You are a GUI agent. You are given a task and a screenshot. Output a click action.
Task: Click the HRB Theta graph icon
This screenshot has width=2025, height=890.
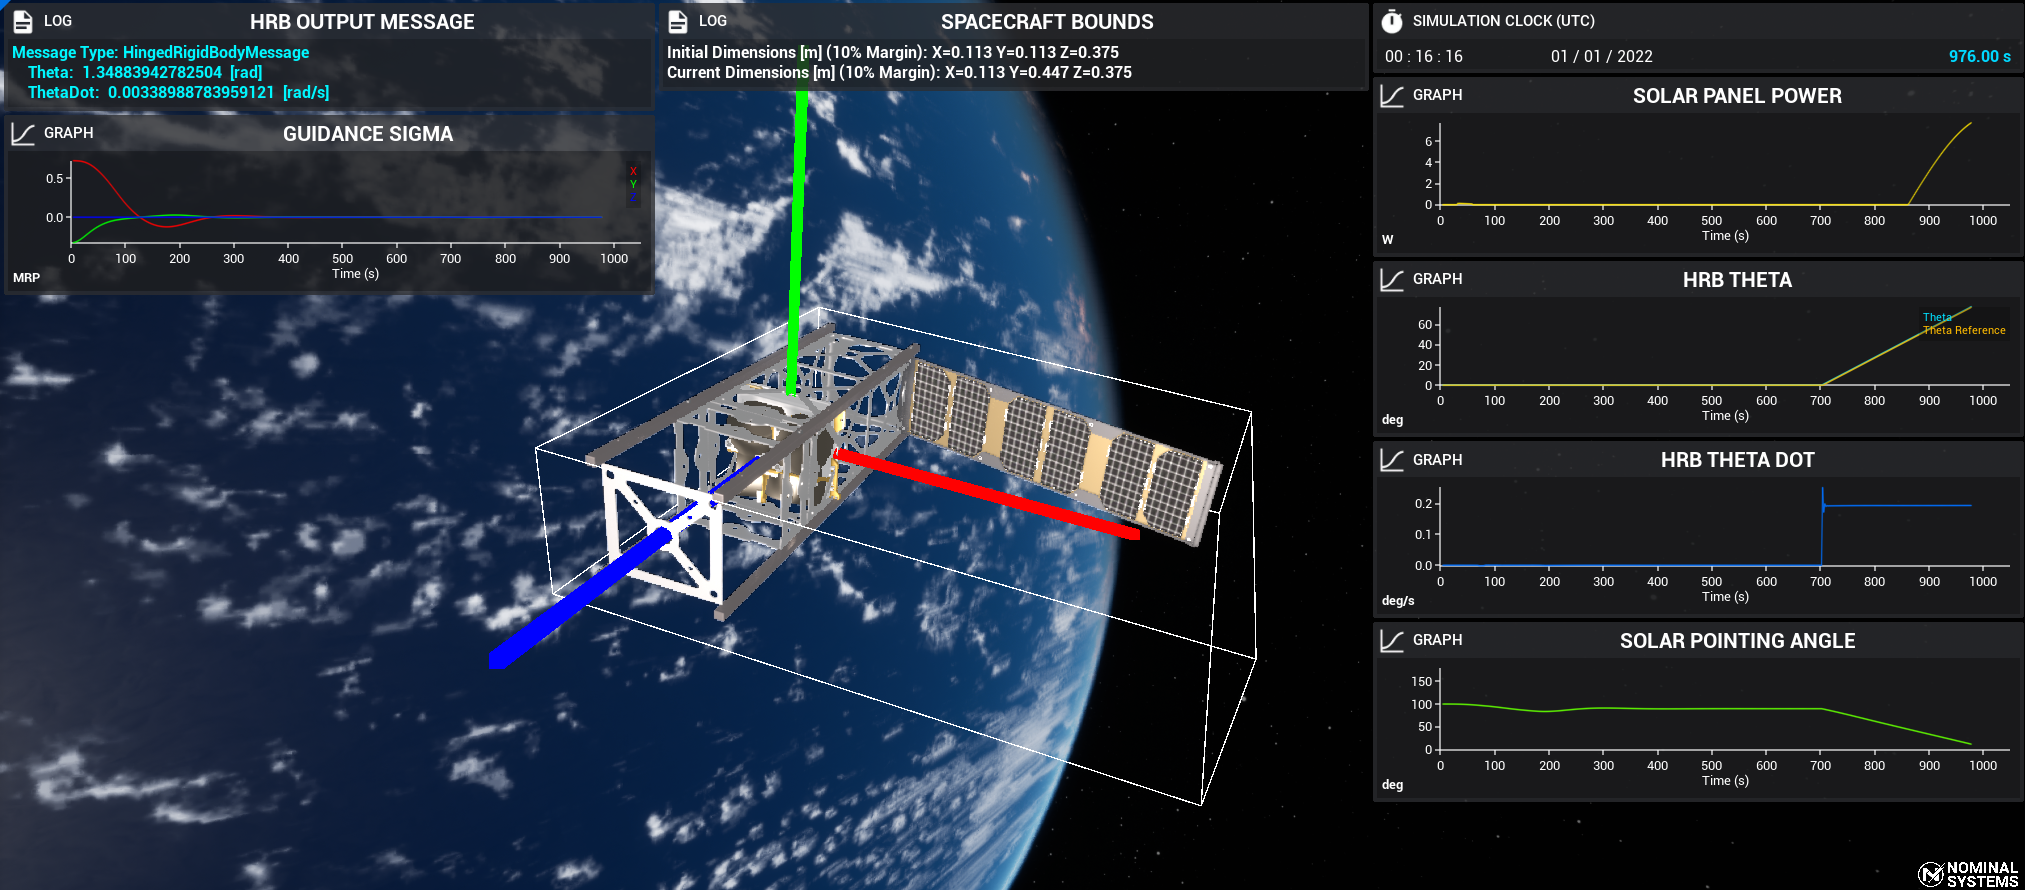(x=1391, y=280)
